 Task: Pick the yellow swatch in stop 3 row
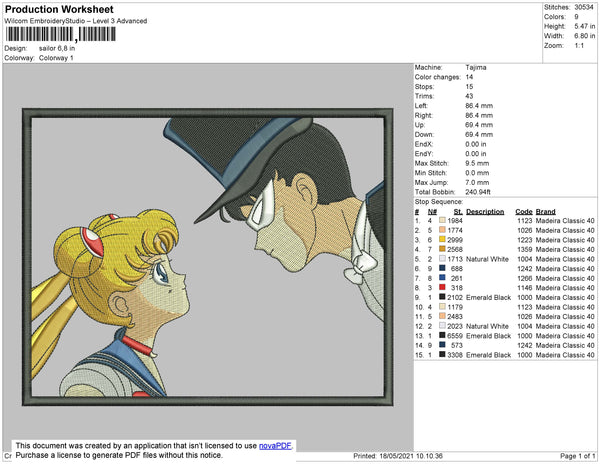(x=442, y=240)
